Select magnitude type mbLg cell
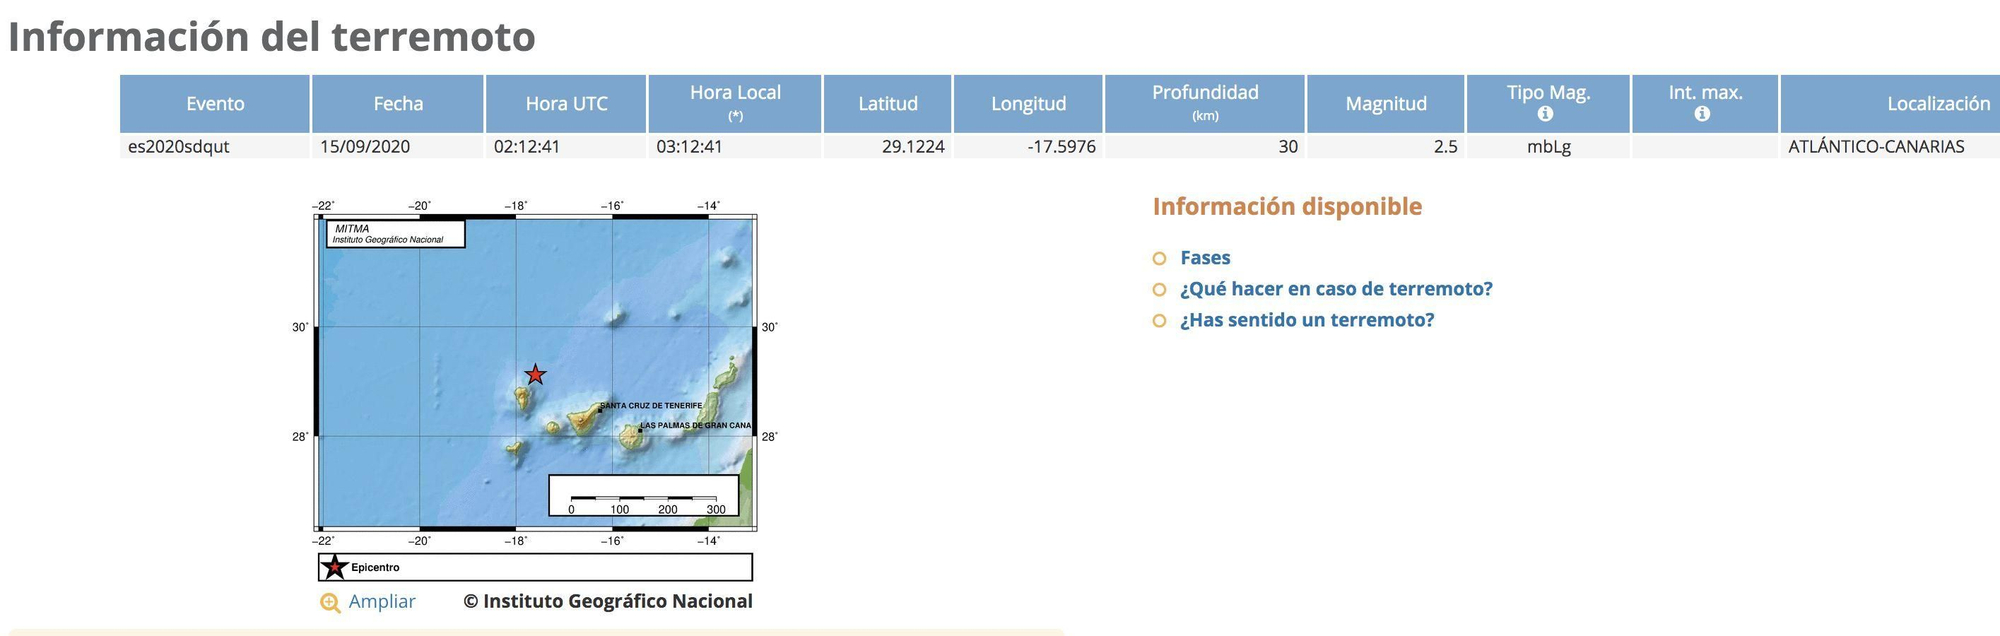The image size is (2000, 636). [1548, 147]
